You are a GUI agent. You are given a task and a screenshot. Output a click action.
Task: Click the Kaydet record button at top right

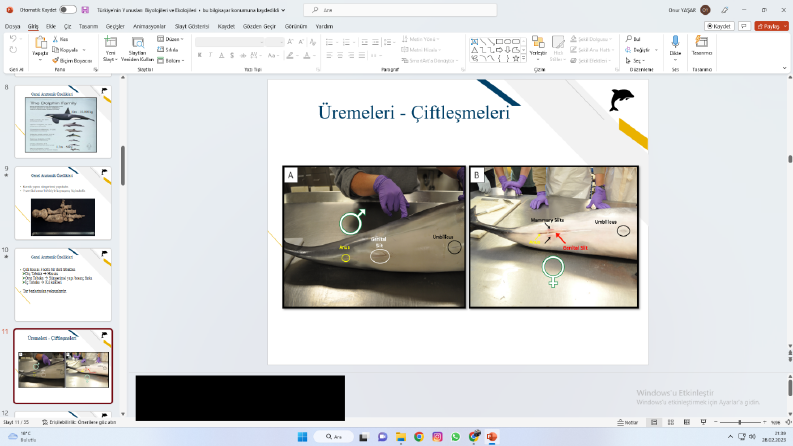click(719, 26)
